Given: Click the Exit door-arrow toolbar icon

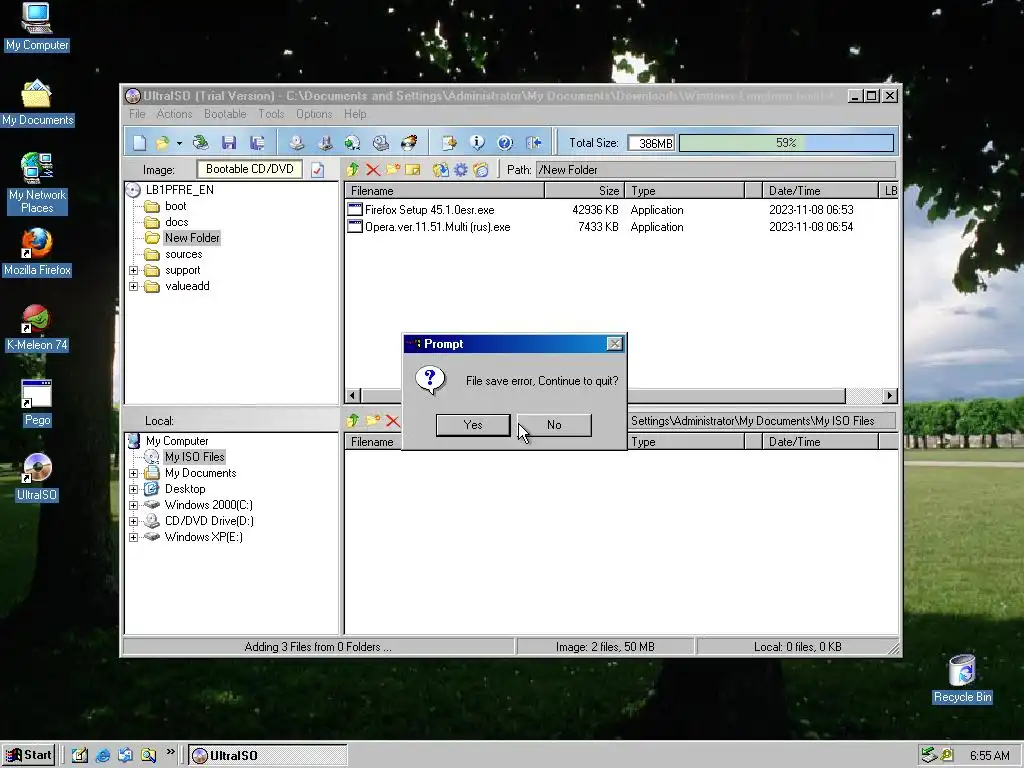Looking at the screenshot, I should tap(534, 142).
